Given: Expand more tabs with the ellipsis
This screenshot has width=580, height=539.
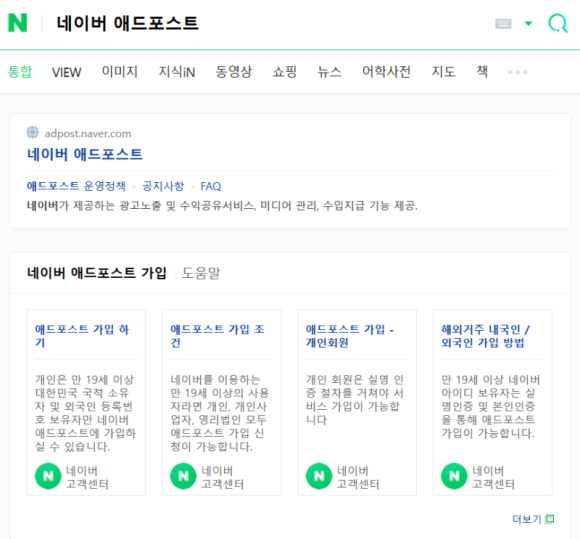Looking at the screenshot, I should [x=517, y=72].
